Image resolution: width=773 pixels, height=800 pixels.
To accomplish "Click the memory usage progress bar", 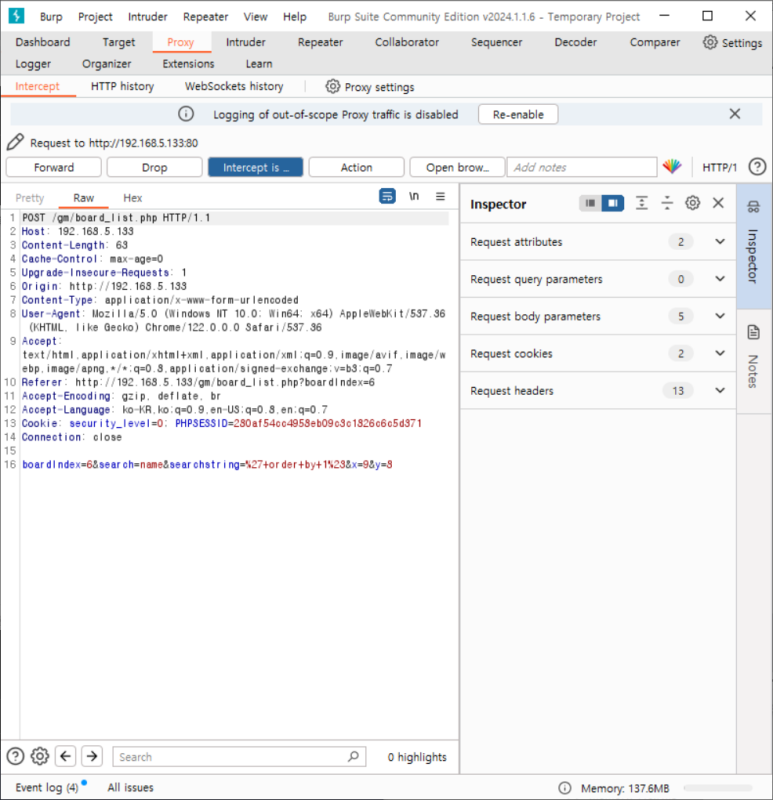I will [x=717, y=788].
